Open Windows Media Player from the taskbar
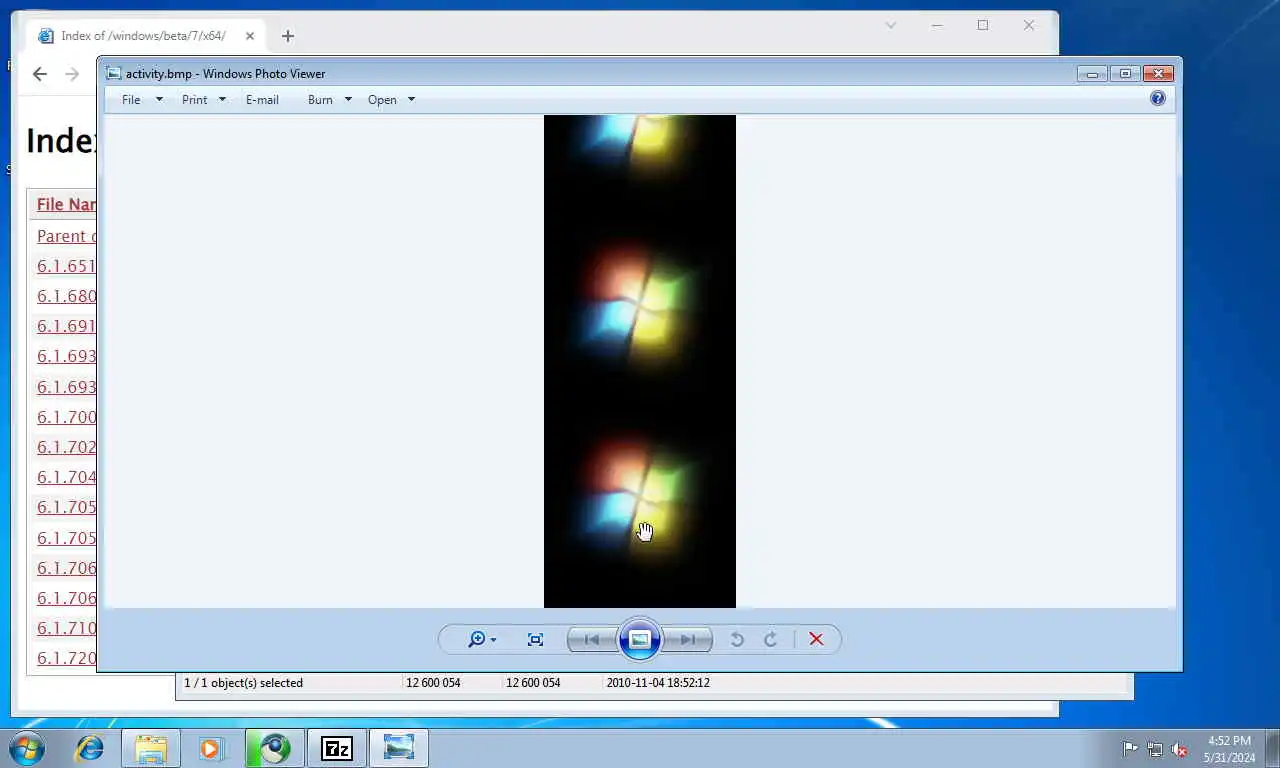 point(211,748)
